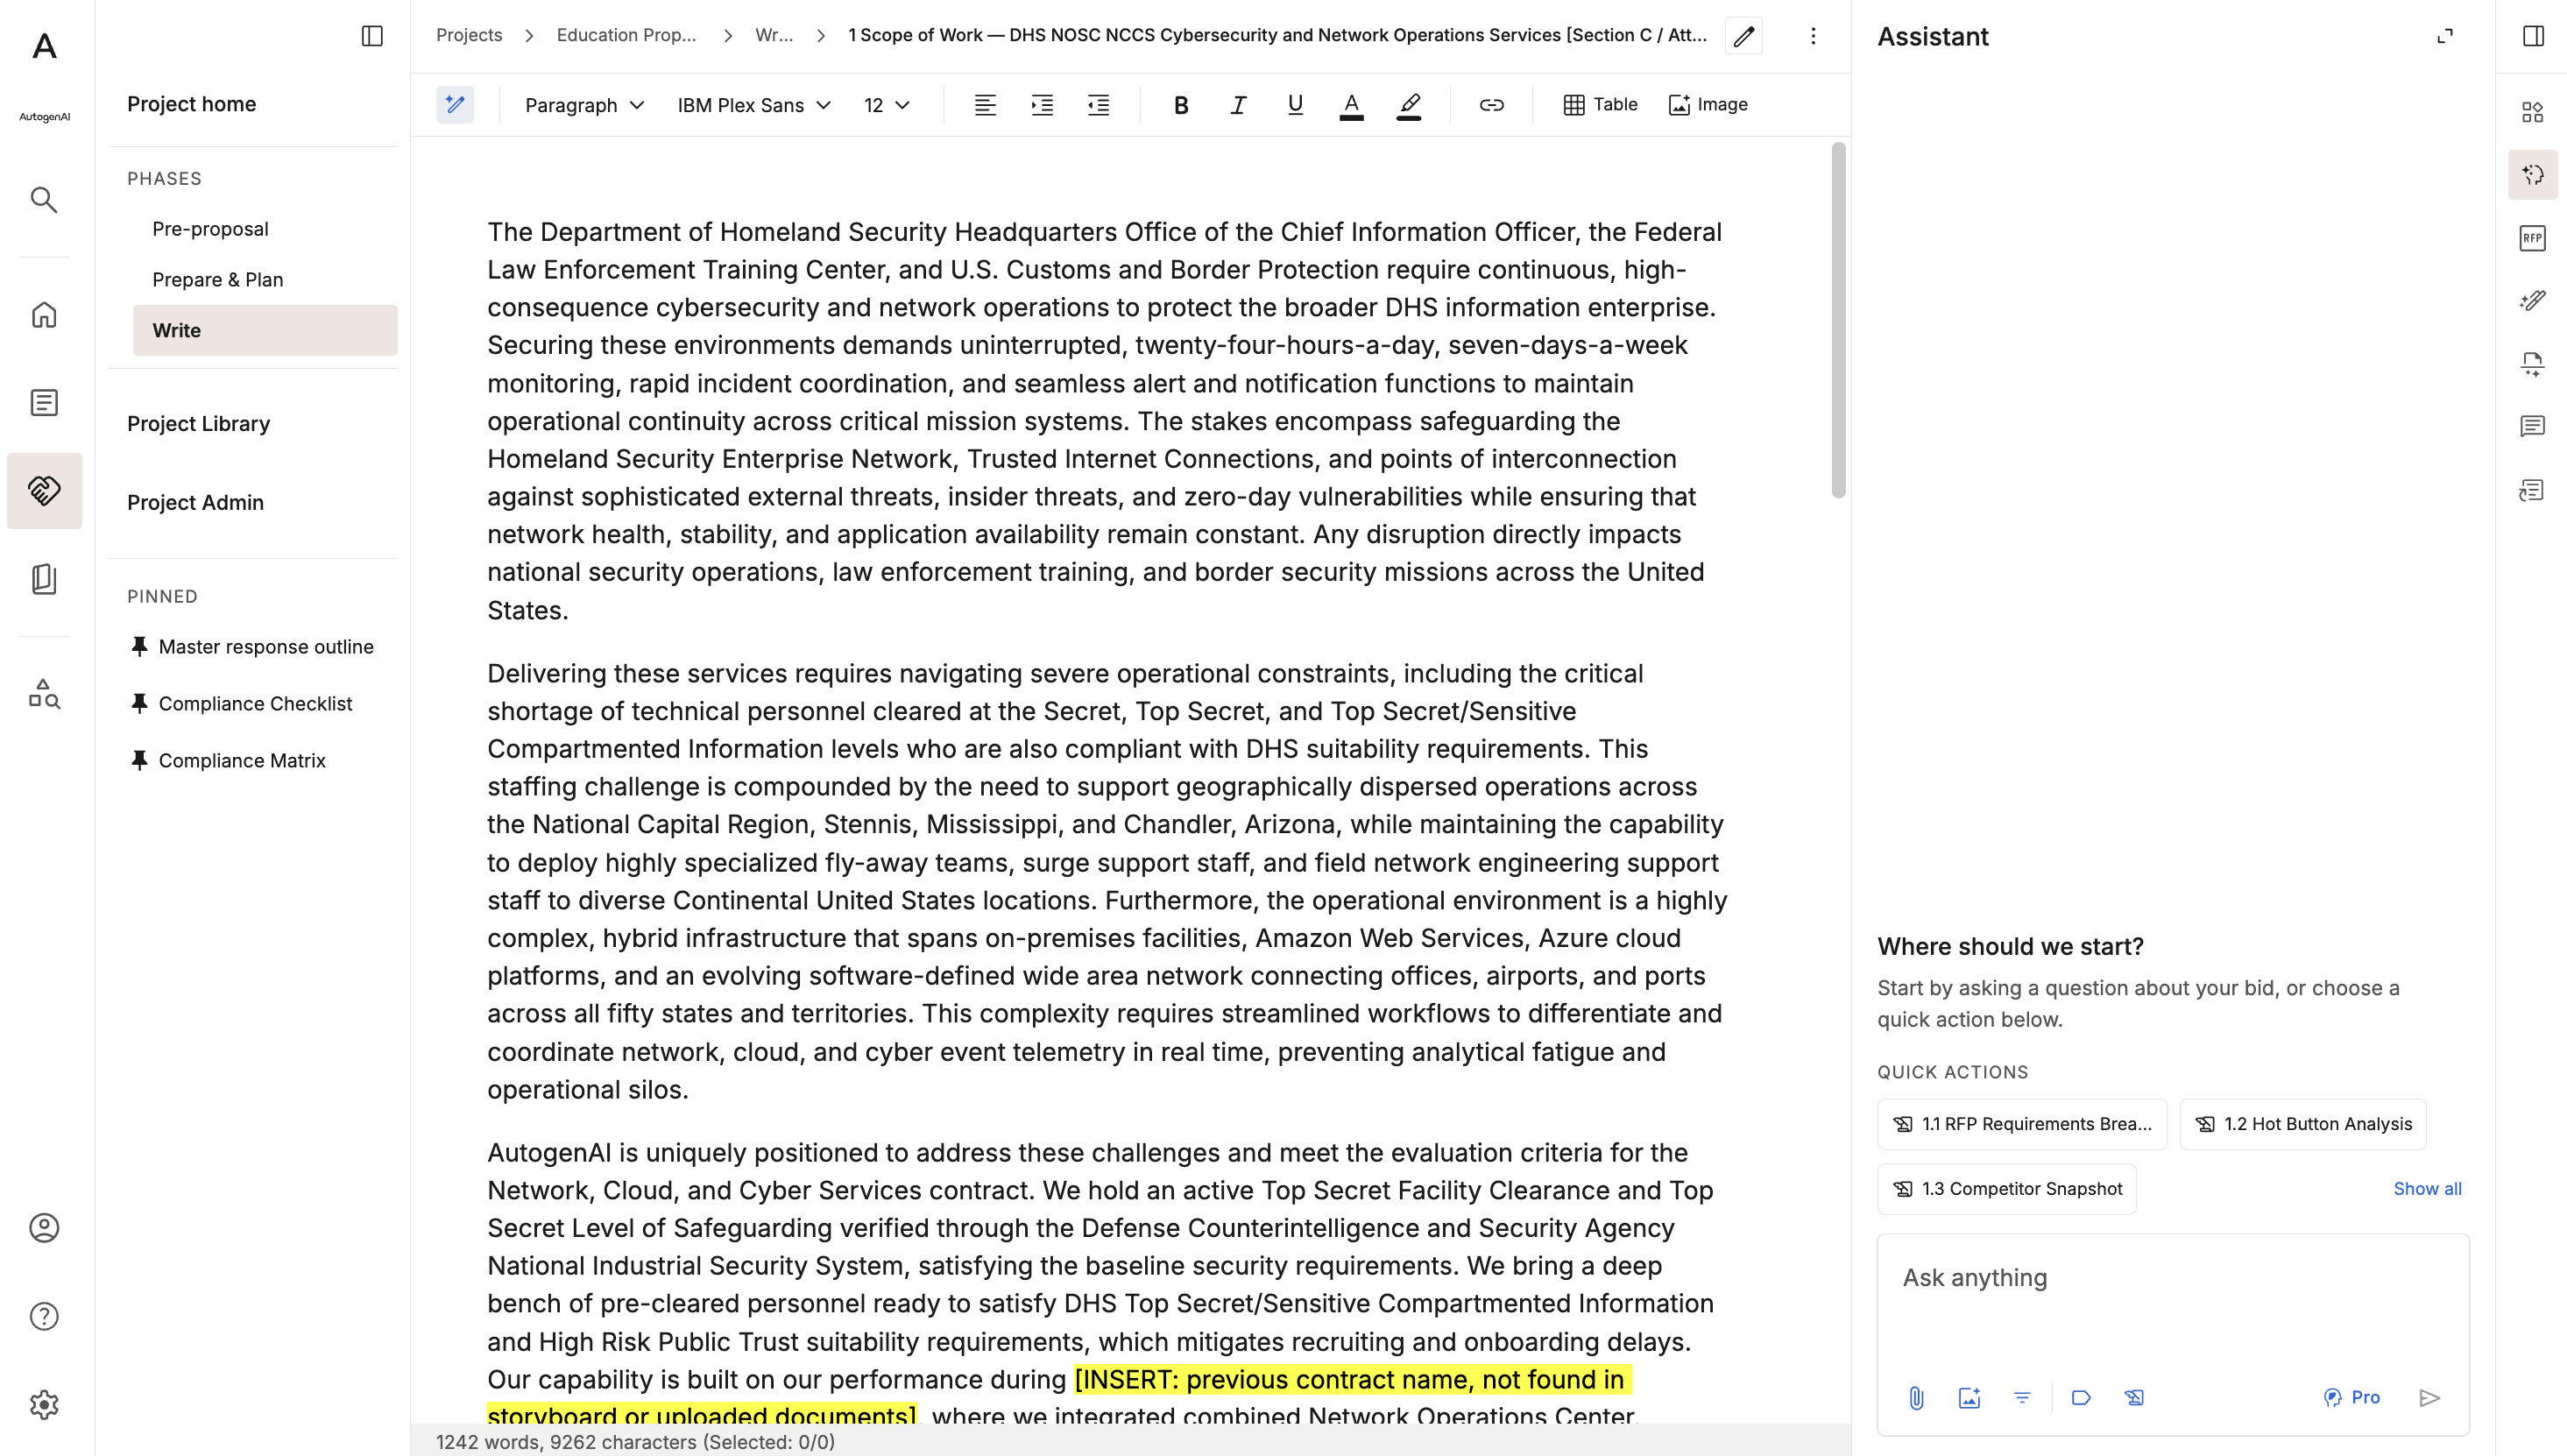Click the Projects breadcrumb
2567x1456 pixels.
tap(469, 35)
